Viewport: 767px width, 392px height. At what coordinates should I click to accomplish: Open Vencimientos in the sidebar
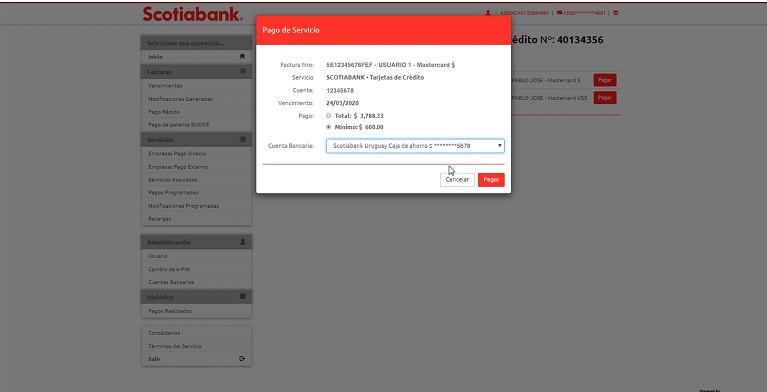[196, 86]
